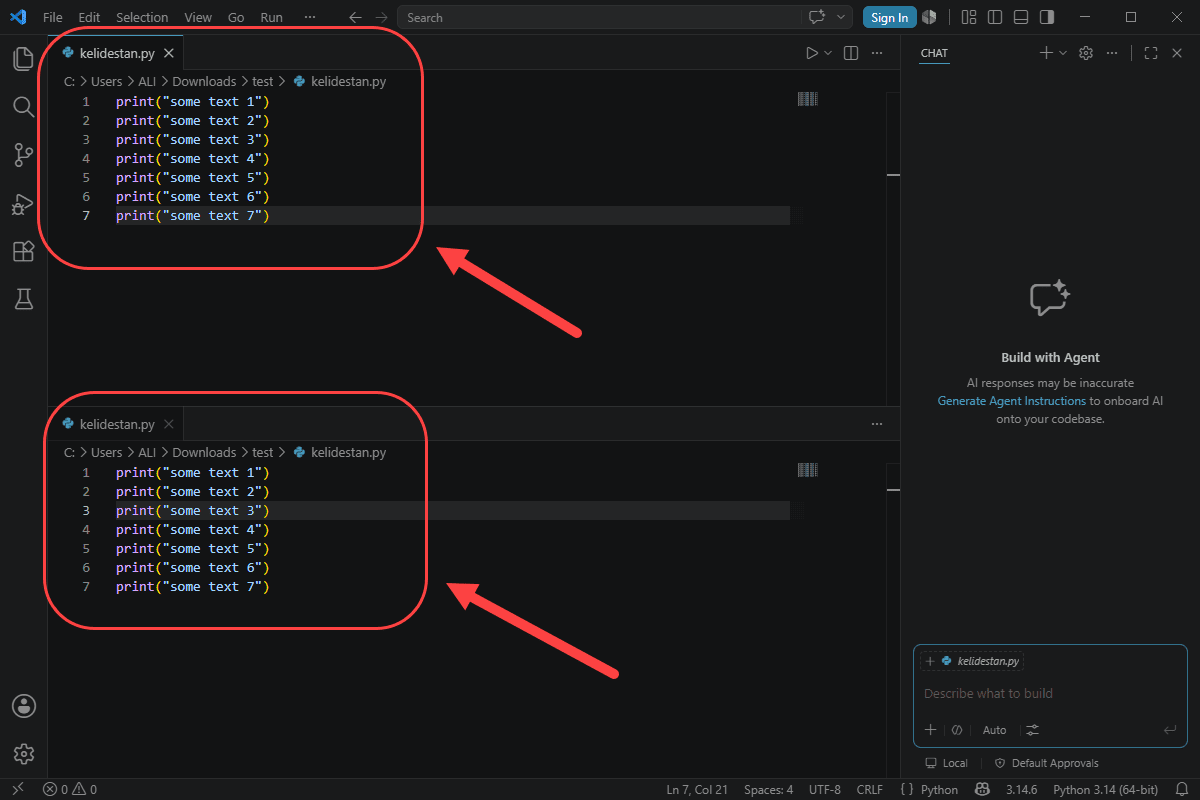This screenshot has height=800, width=1200.
Task: Expand the dropdown arrow next to Run Python File
Action: pyautogui.click(x=828, y=53)
